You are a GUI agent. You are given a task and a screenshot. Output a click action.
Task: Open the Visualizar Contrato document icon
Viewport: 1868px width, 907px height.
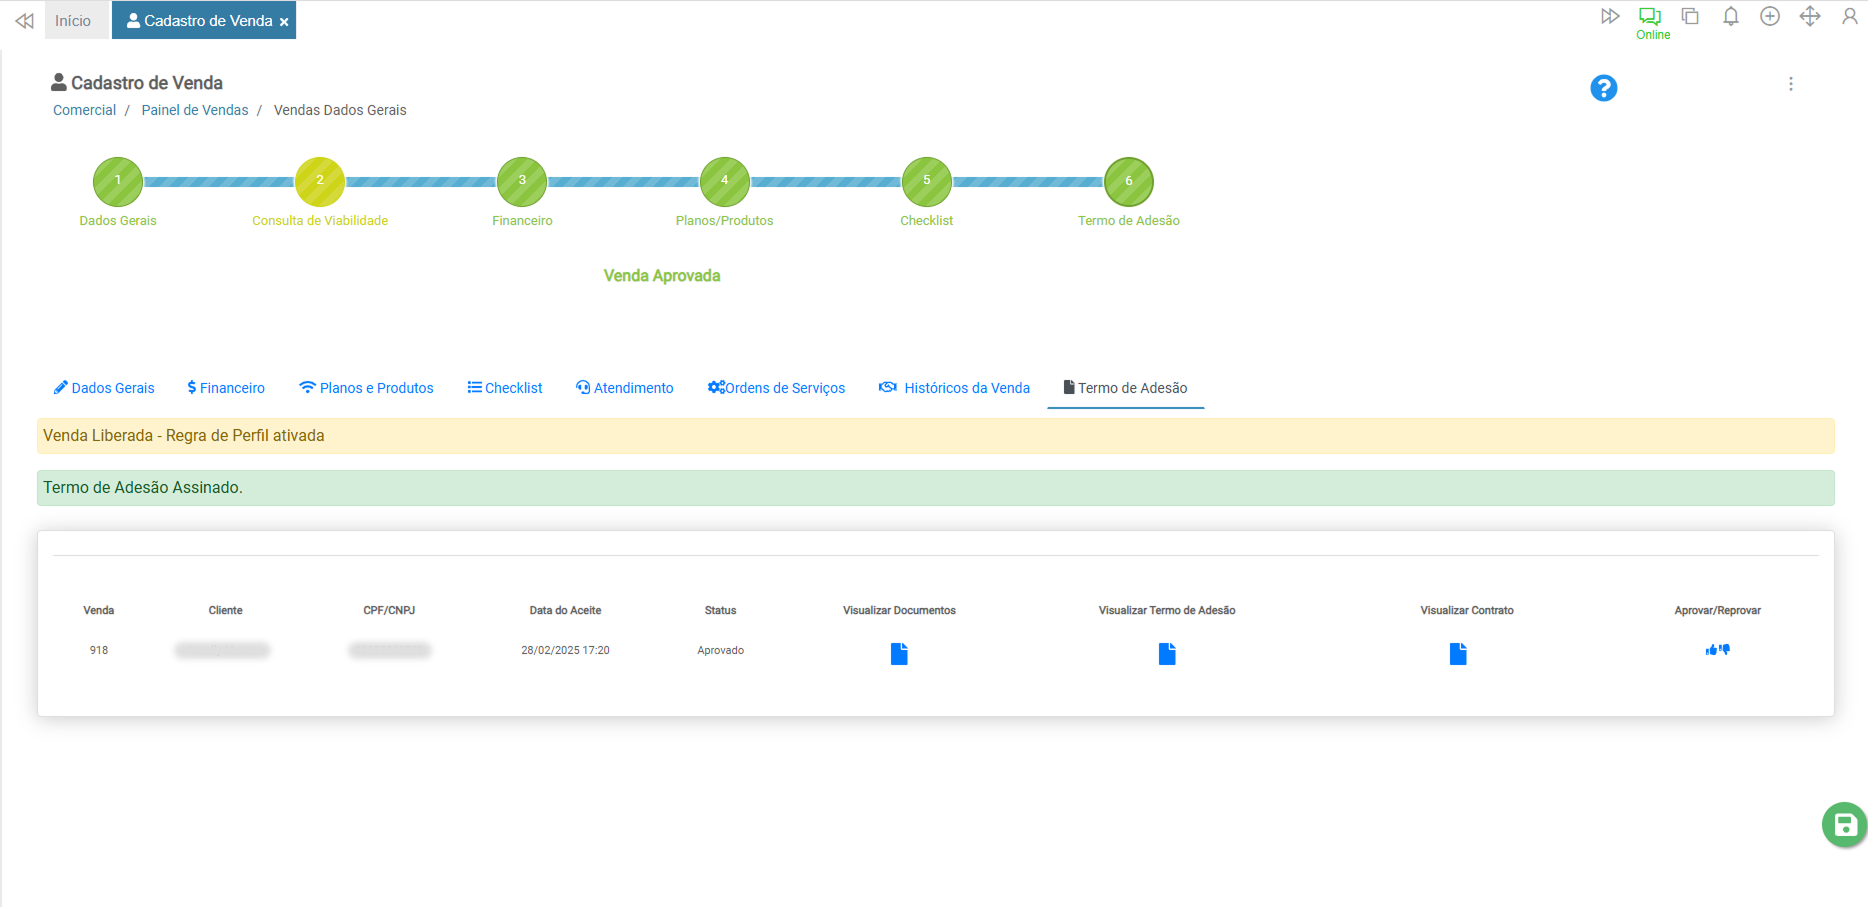[1458, 654]
